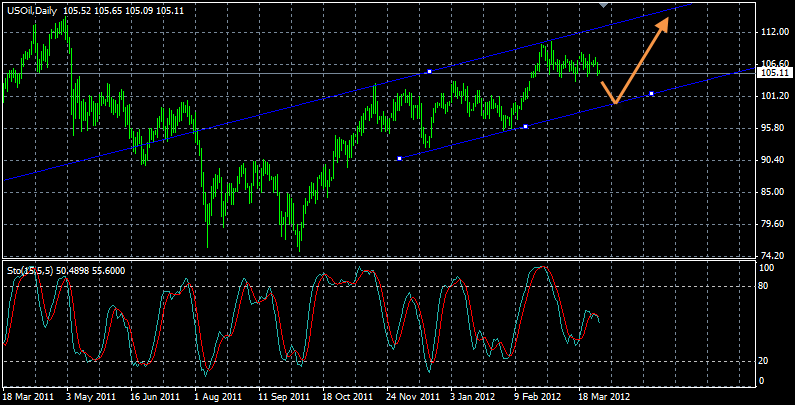The height and width of the screenshot is (405, 795).
Task: Click the stochastic 100 level label
Action: tap(768, 268)
